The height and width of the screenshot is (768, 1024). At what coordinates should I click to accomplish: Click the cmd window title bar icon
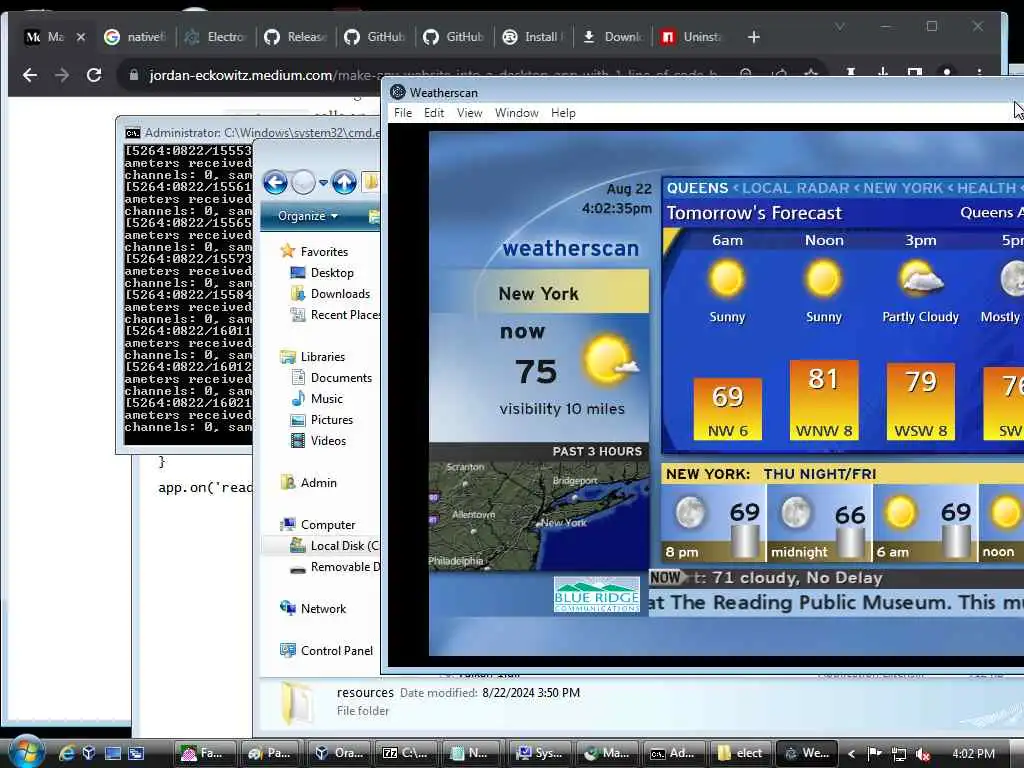point(133,133)
